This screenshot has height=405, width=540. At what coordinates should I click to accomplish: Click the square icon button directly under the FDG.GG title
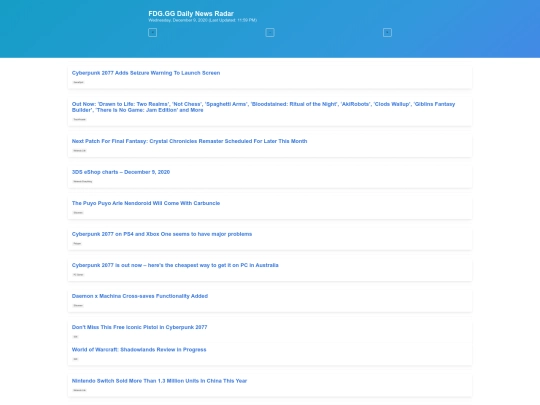[x=152, y=32]
